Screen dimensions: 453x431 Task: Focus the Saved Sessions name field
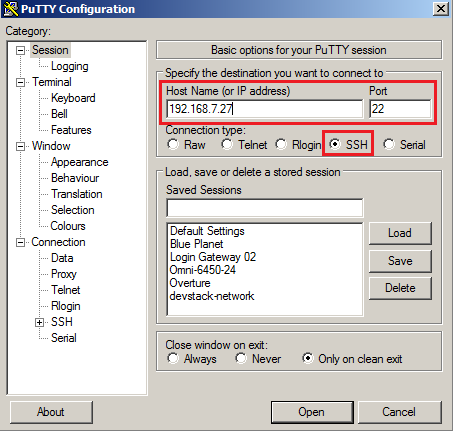pos(265,208)
